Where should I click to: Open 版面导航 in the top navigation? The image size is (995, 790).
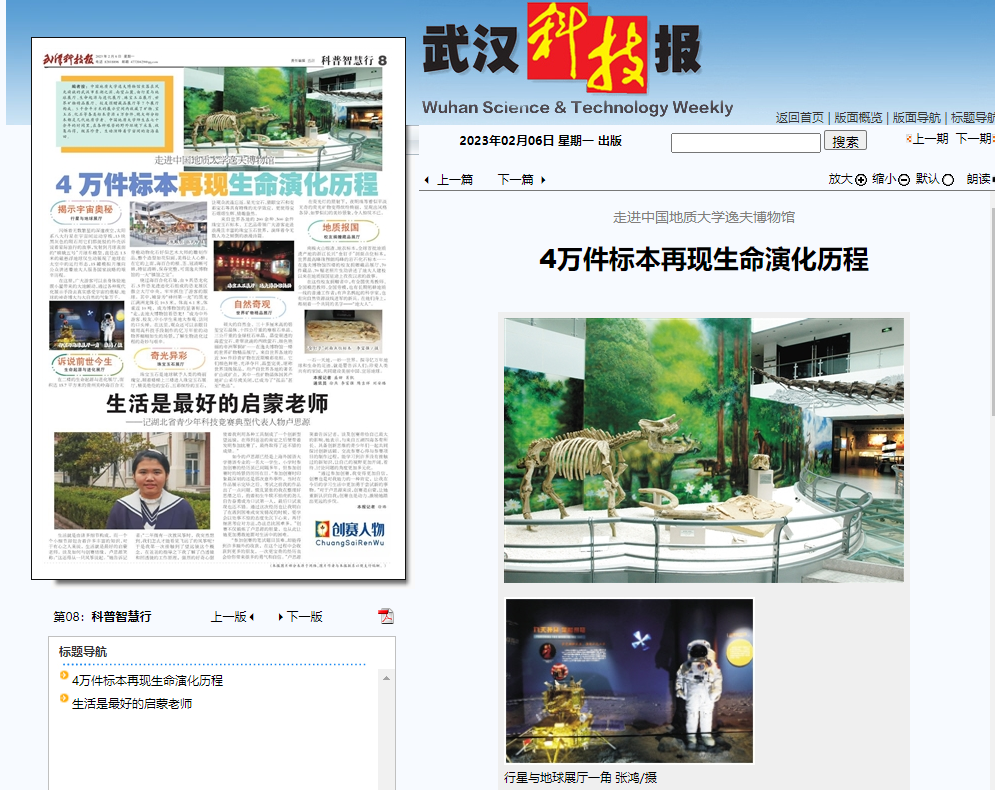click(x=916, y=117)
